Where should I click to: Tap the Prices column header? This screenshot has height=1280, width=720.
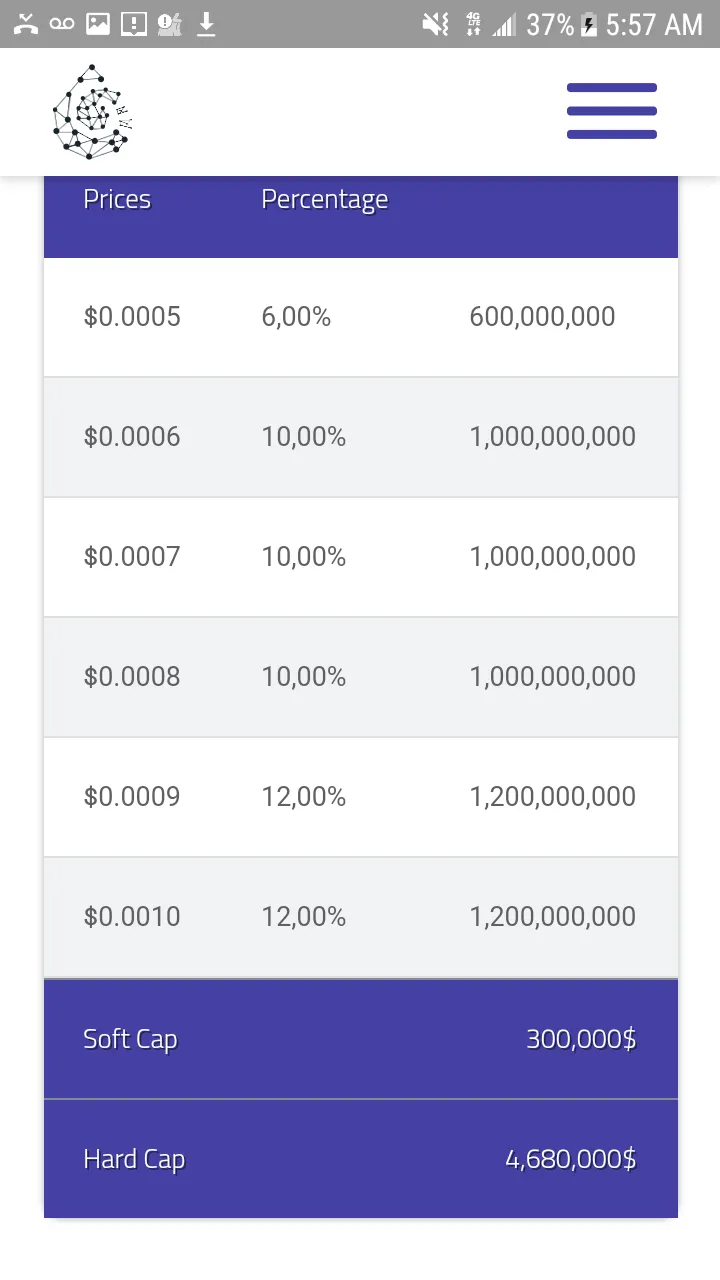(117, 199)
